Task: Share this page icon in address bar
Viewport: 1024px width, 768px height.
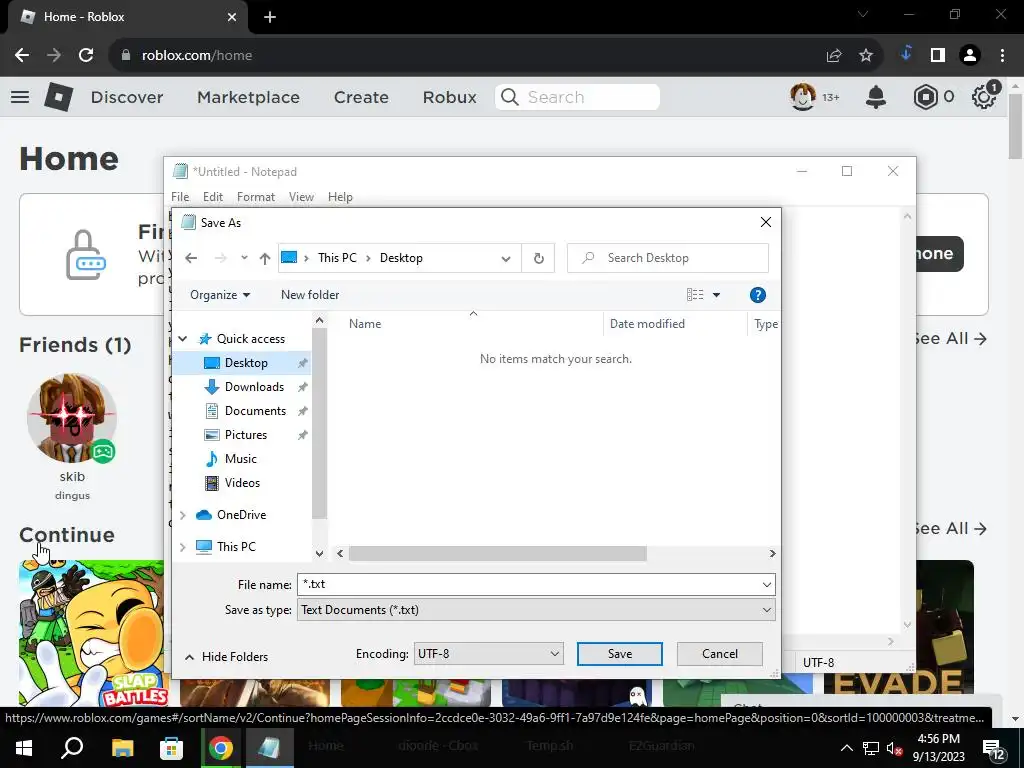Action: [x=834, y=56]
